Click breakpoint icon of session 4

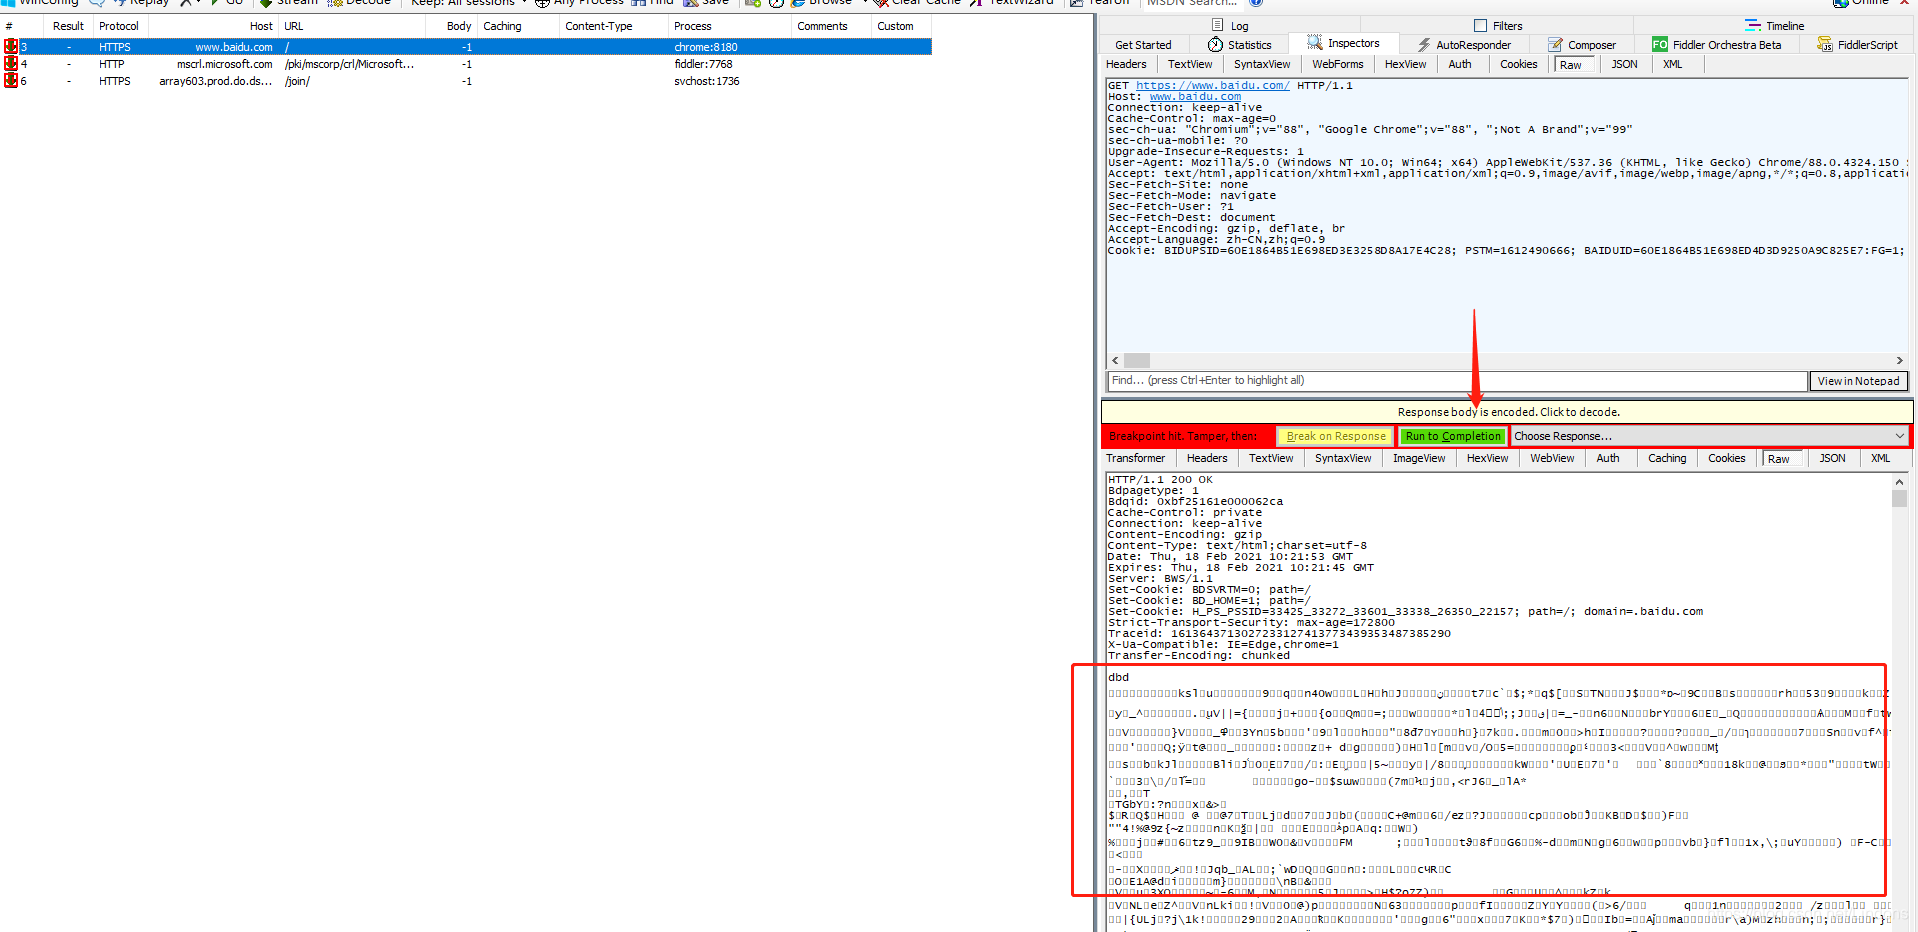[x=11, y=64]
